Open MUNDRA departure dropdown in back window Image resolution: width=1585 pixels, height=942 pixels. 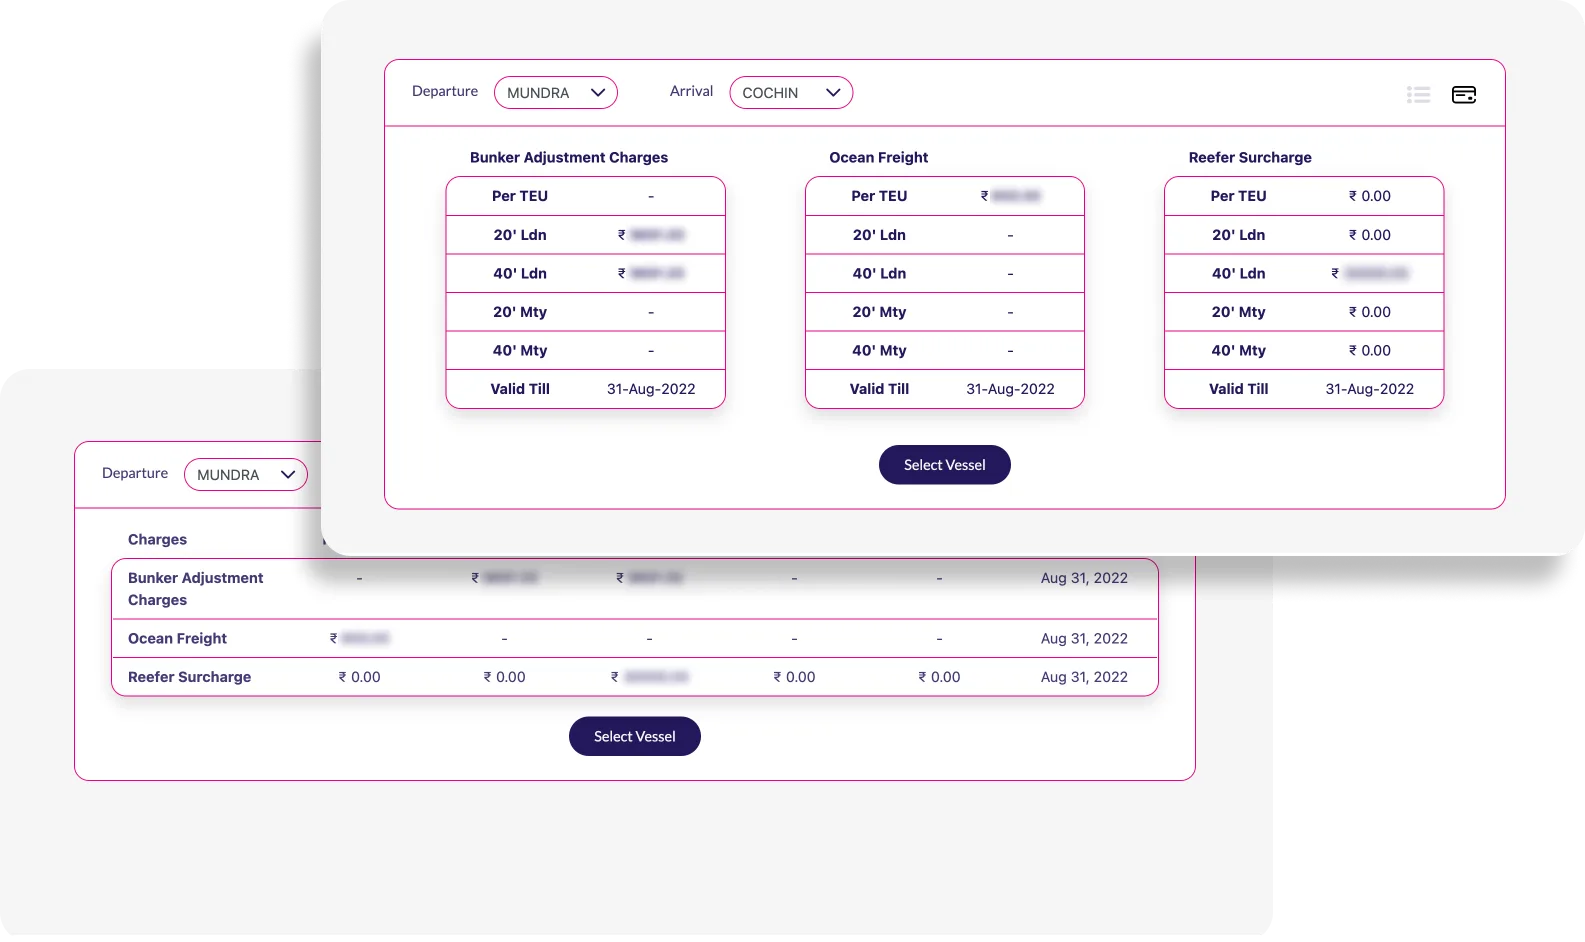(246, 475)
